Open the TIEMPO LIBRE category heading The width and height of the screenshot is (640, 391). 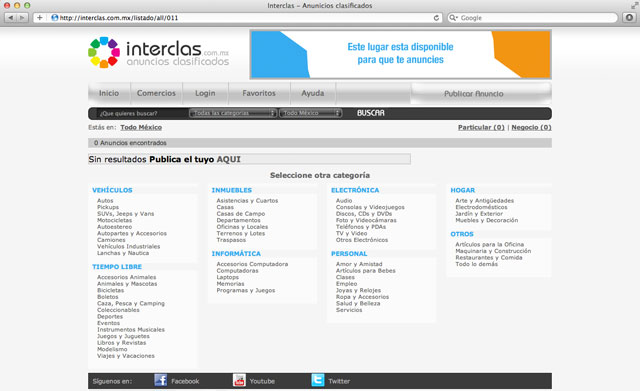pos(117,267)
